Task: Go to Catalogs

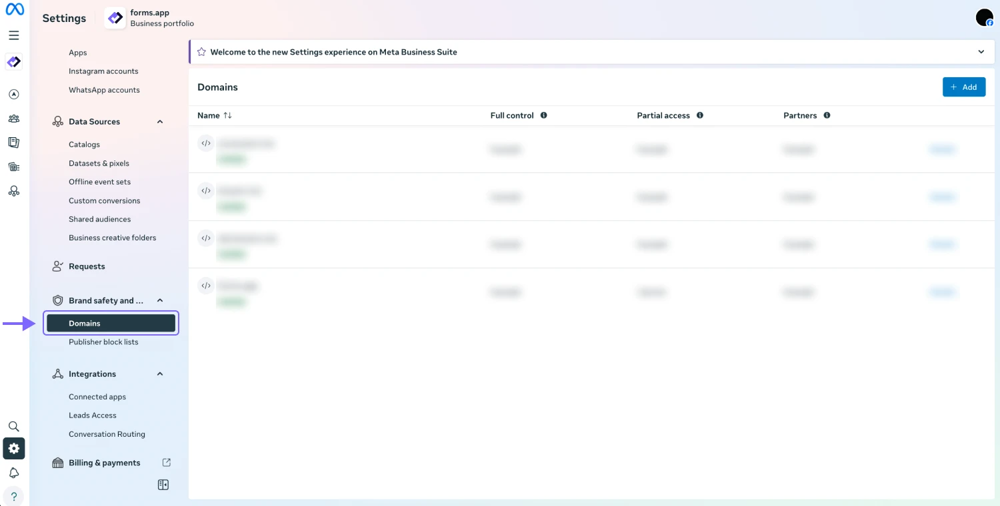Action: click(x=84, y=144)
